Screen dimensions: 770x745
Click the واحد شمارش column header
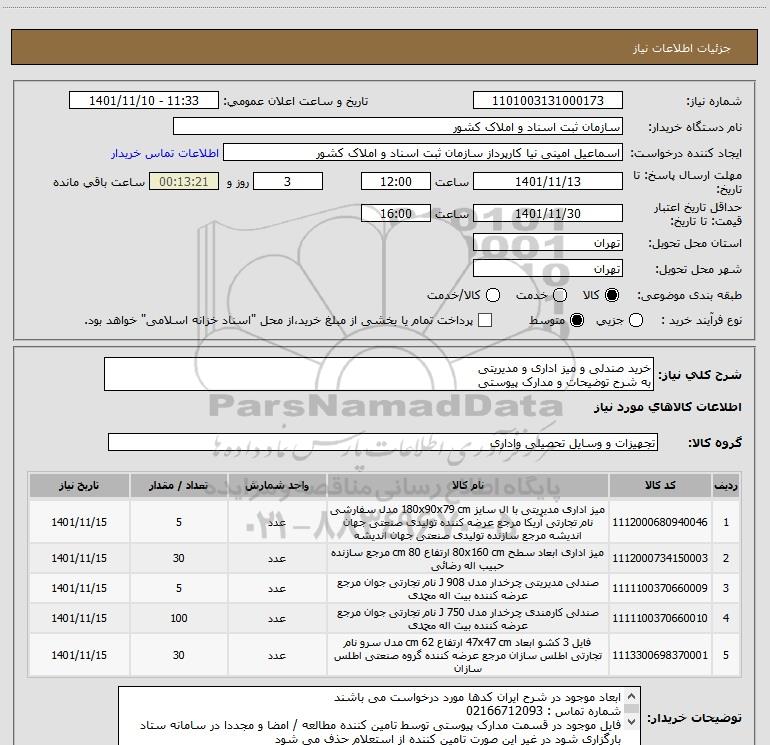pos(277,486)
